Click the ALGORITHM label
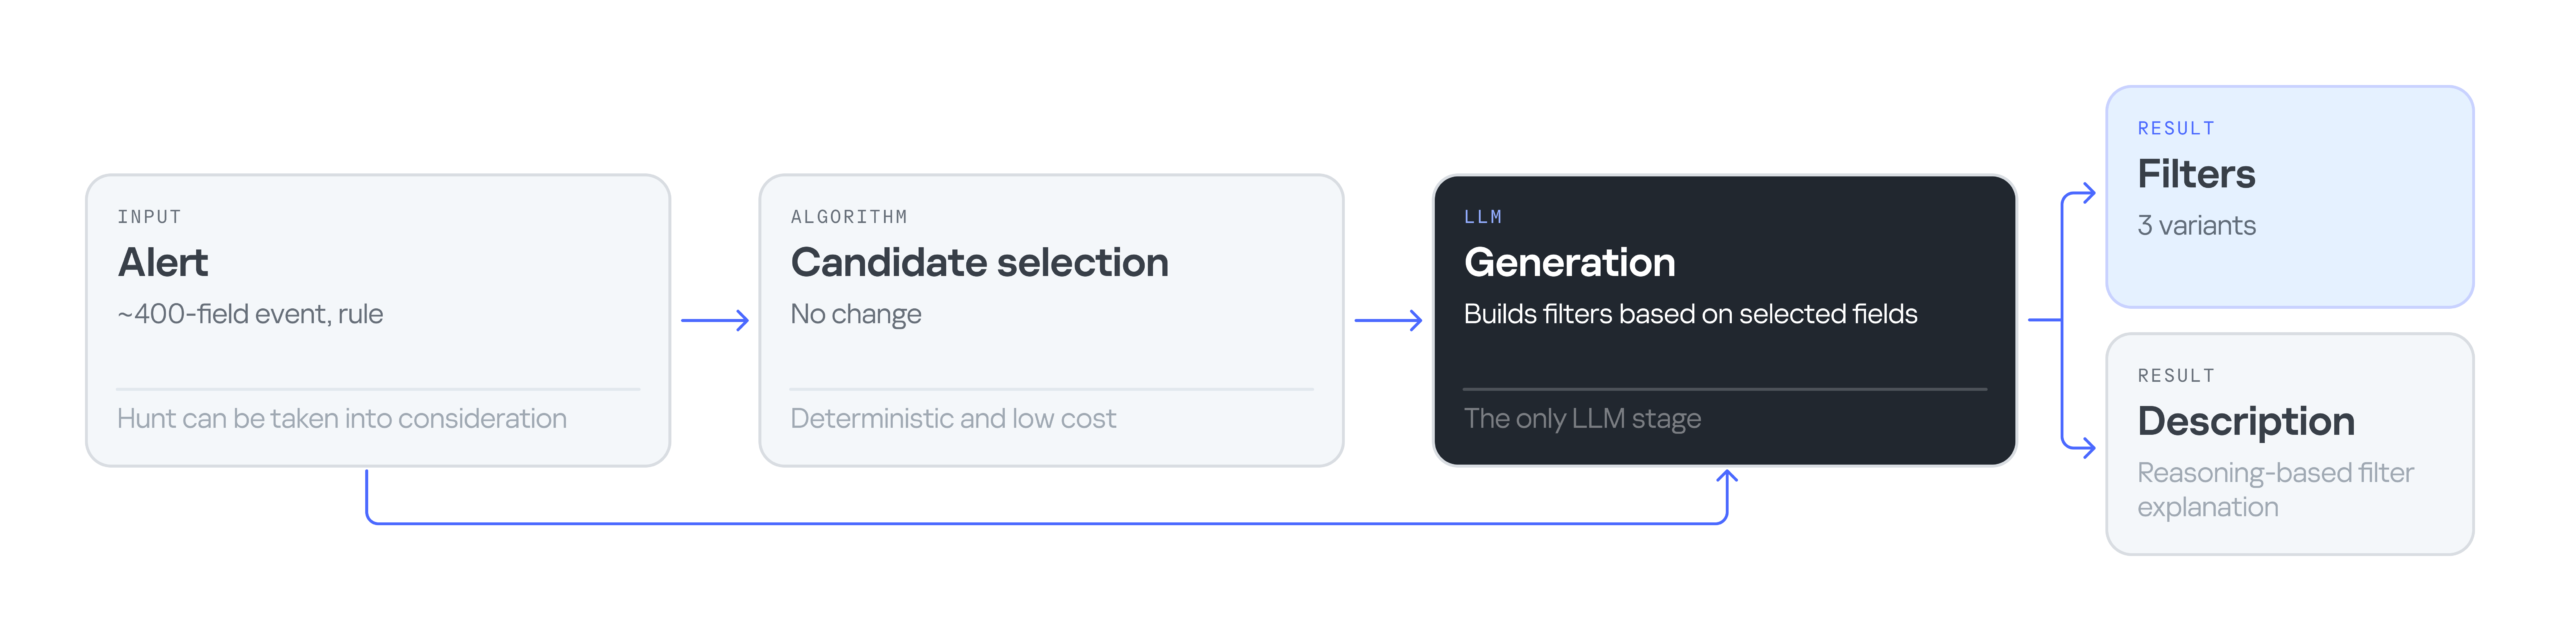The image size is (2560, 641). pos(849,217)
